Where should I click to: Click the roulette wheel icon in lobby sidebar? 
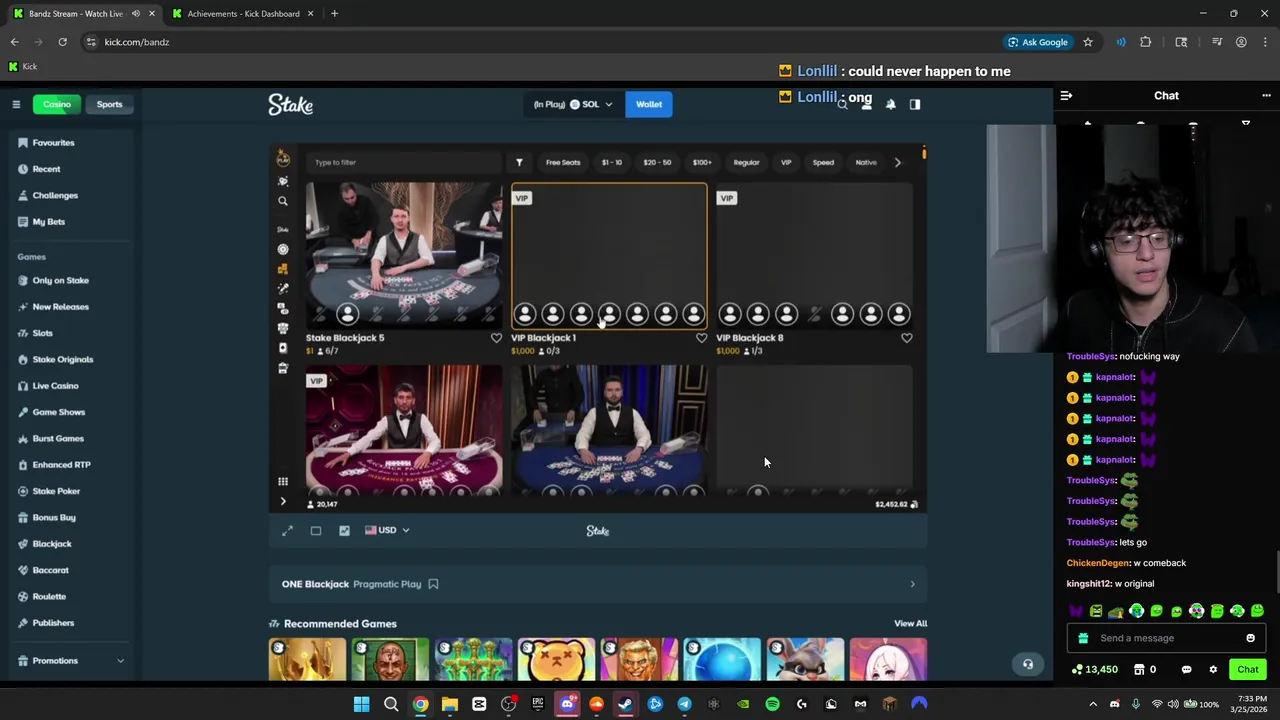click(283, 249)
